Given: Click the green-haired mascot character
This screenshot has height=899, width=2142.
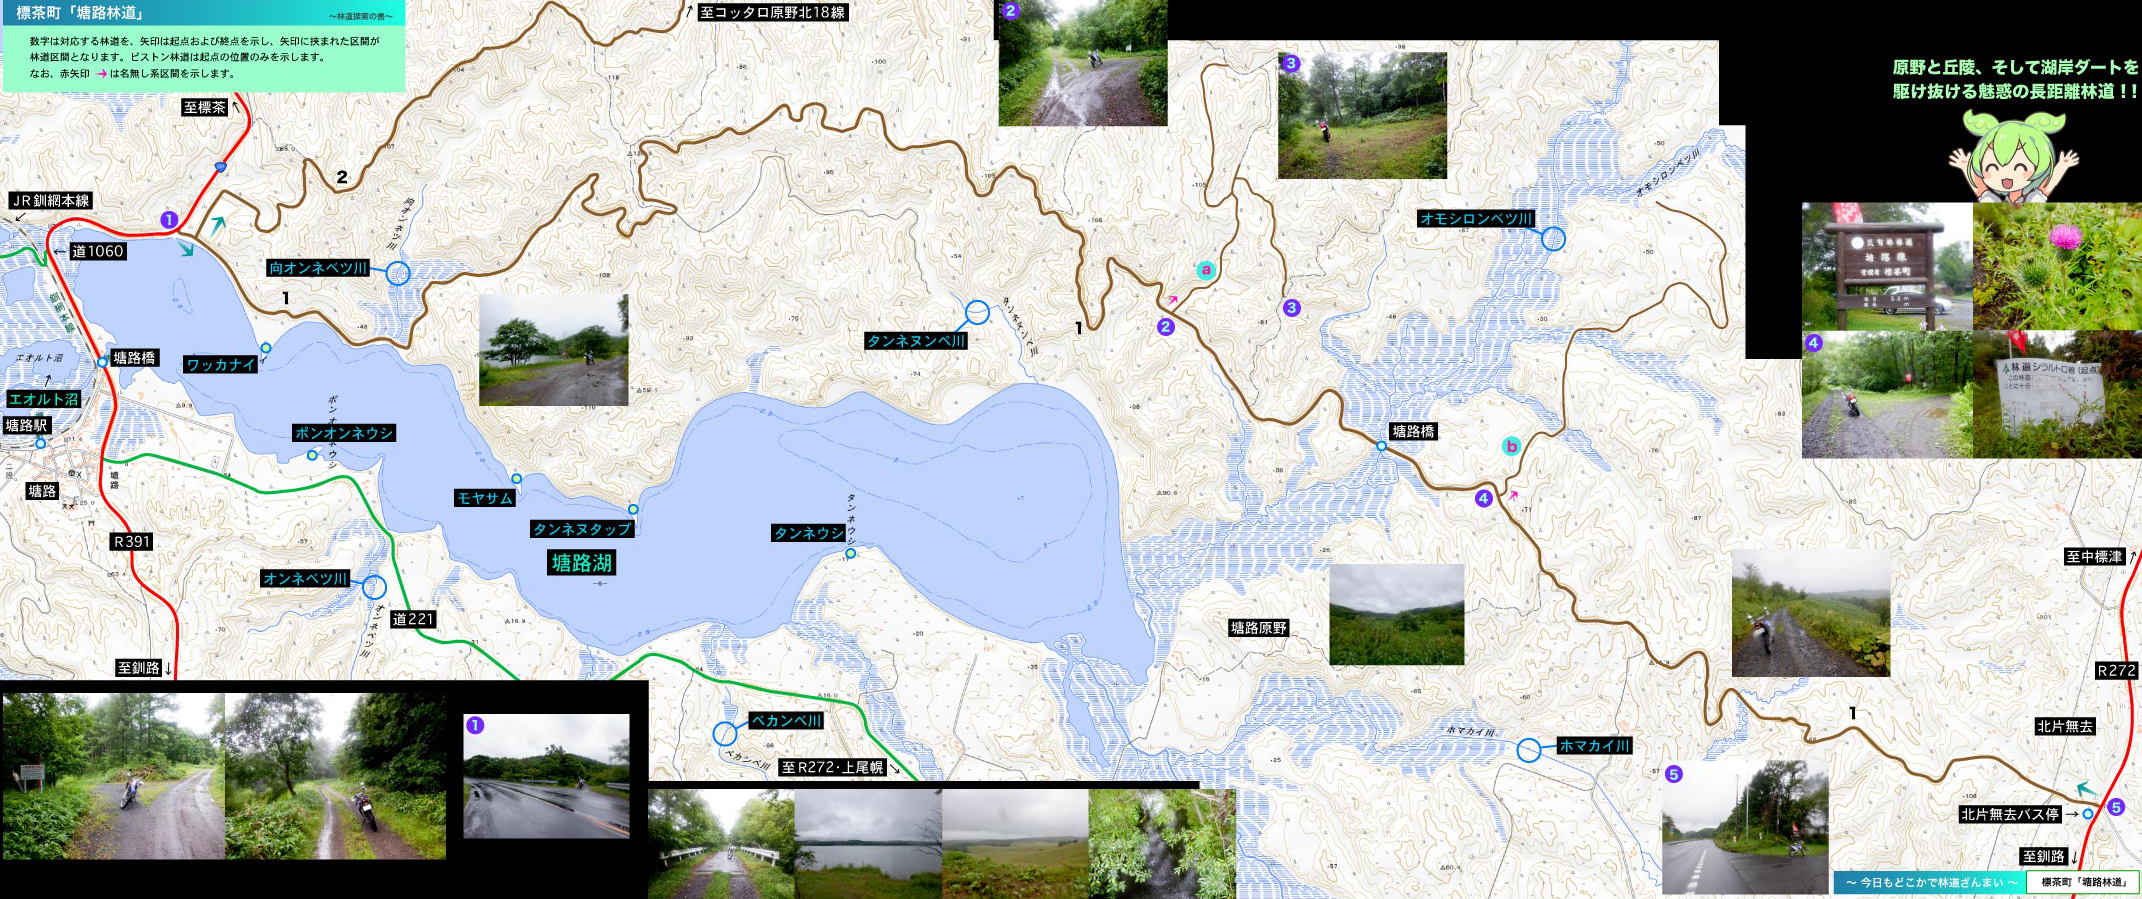Looking at the screenshot, I should [x=2012, y=155].
